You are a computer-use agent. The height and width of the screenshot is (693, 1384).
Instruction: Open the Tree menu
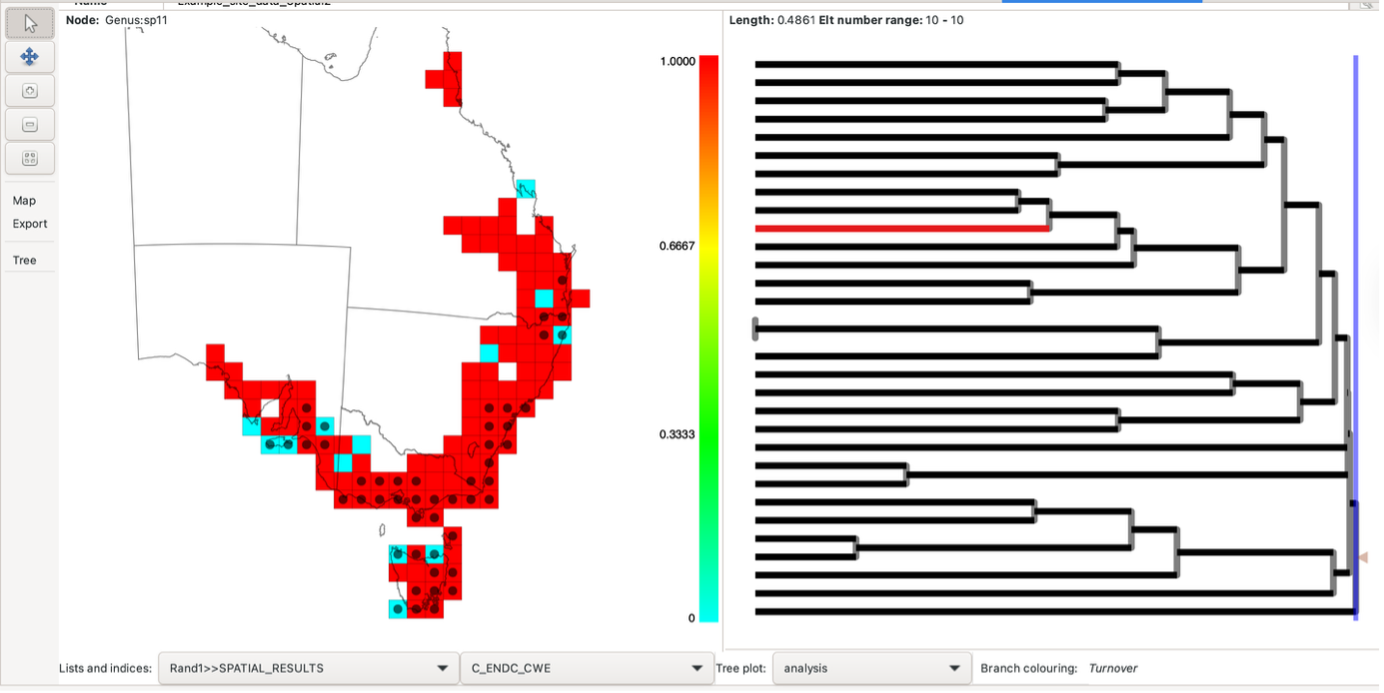[x=24, y=260]
